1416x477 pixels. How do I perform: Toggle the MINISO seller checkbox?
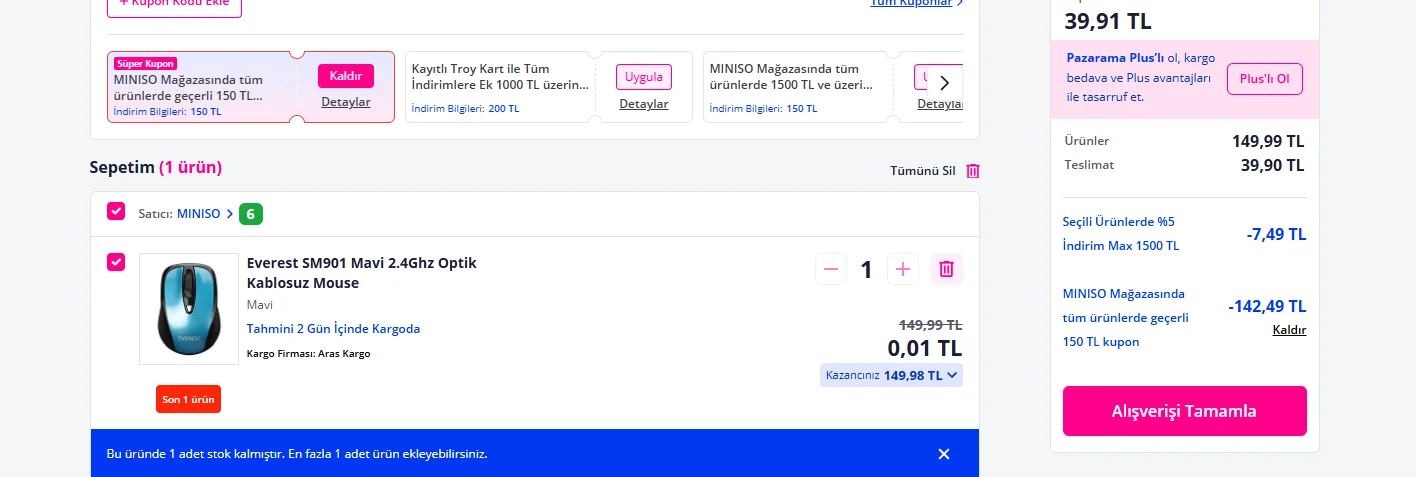[116, 211]
